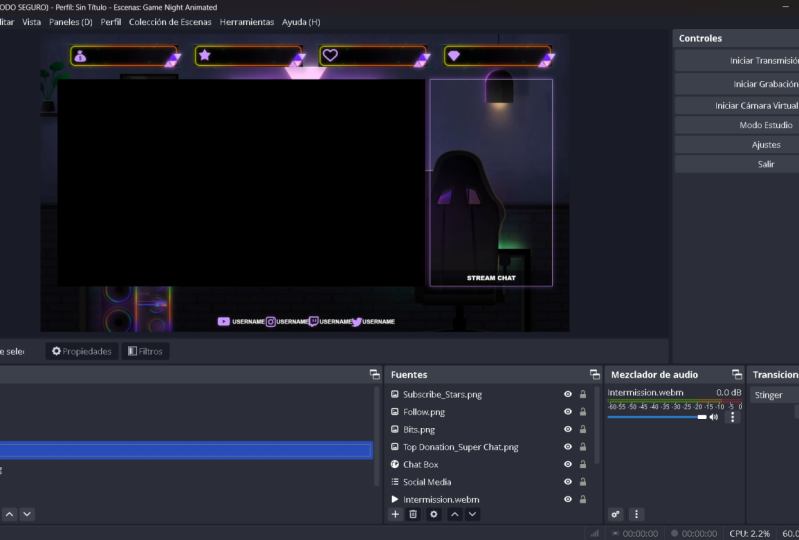Mute Intermission.webm speaker icon

click(x=714, y=417)
